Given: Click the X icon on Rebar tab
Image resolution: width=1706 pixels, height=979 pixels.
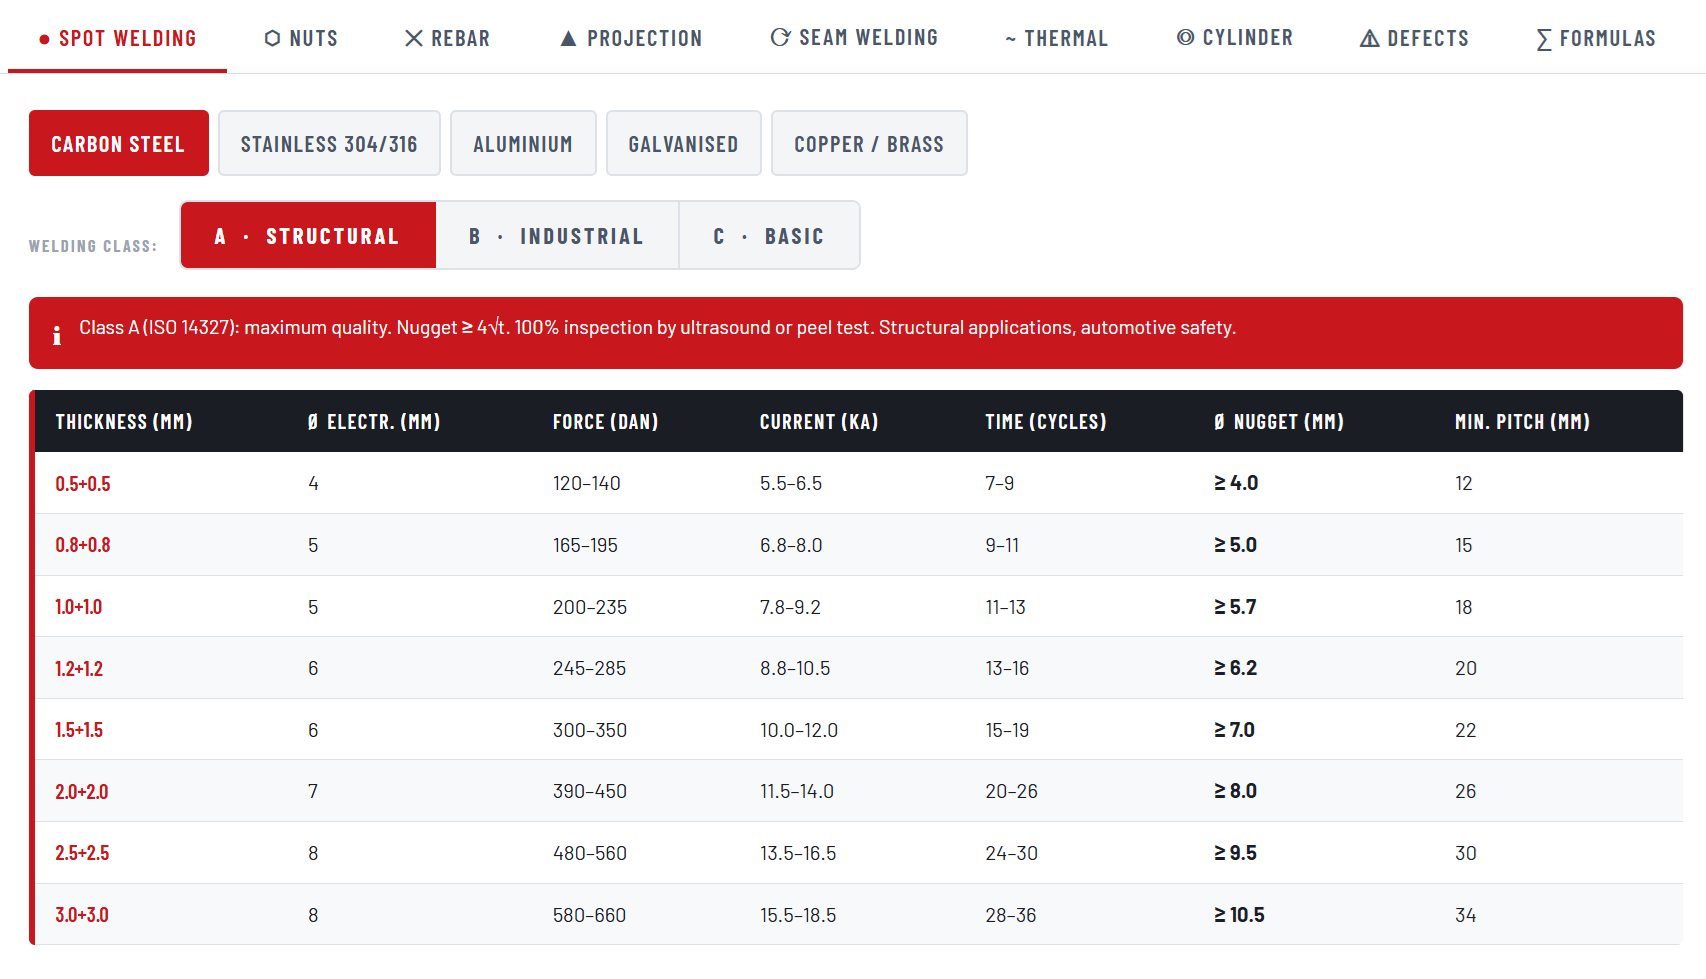Looking at the screenshot, I should (413, 38).
